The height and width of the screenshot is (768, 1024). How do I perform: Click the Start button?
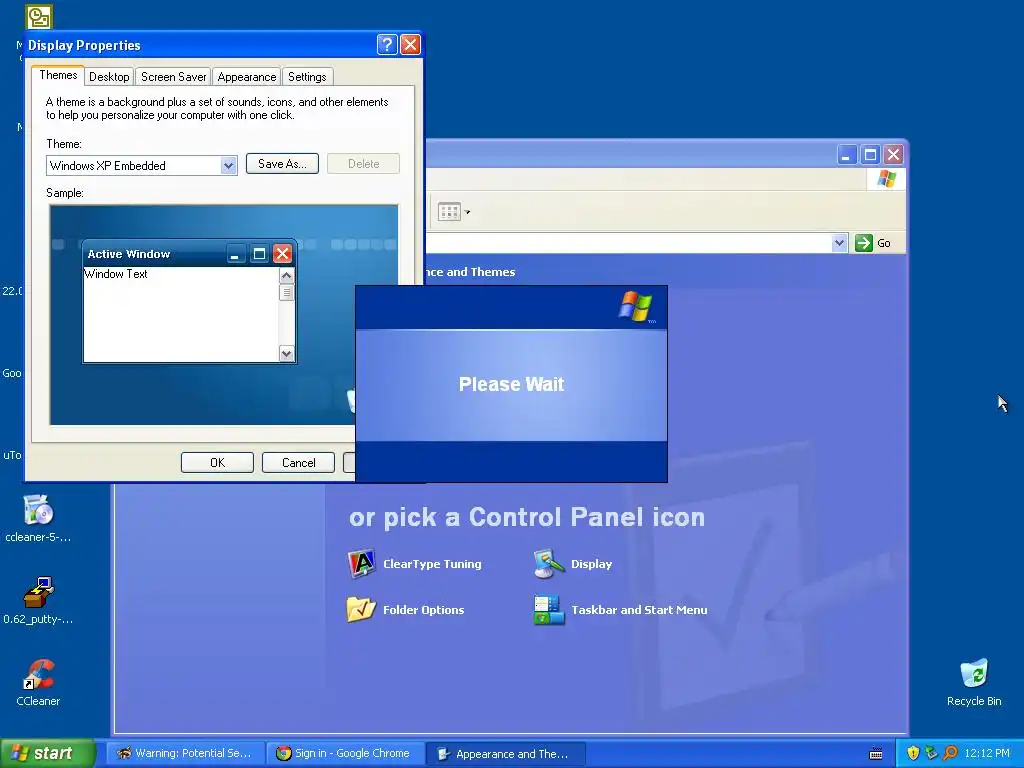tap(46, 753)
